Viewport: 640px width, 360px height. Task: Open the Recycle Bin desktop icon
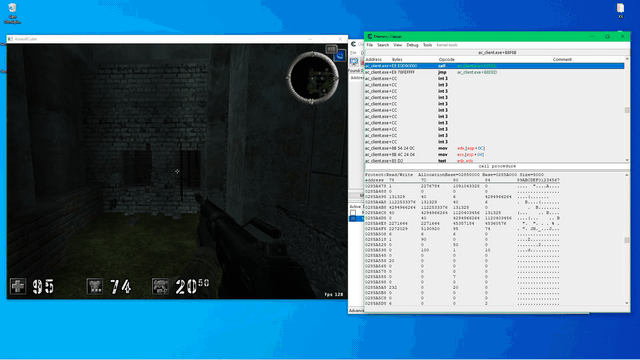click(x=12, y=13)
